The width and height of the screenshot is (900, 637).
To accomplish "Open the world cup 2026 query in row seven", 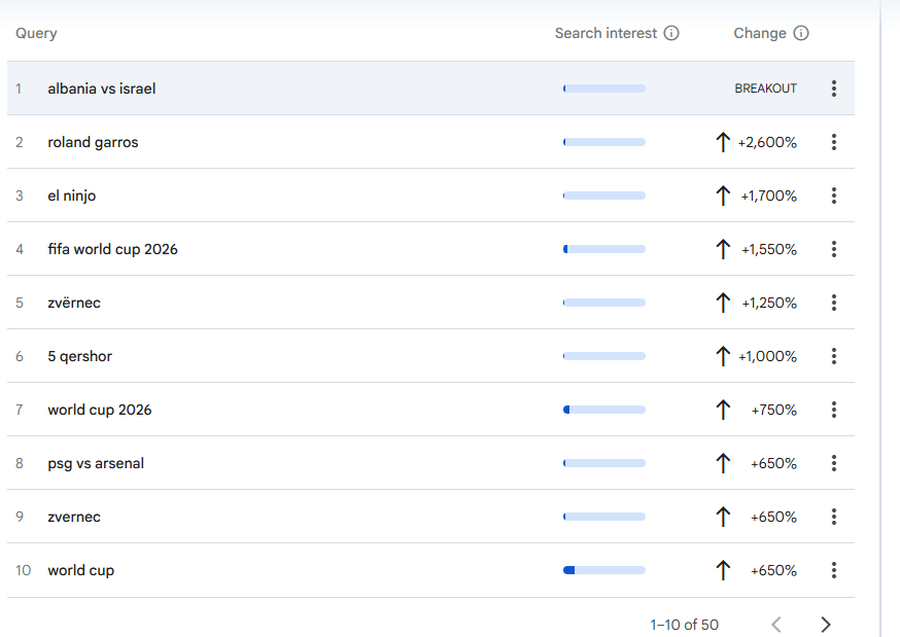I will click(x=99, y=410).
